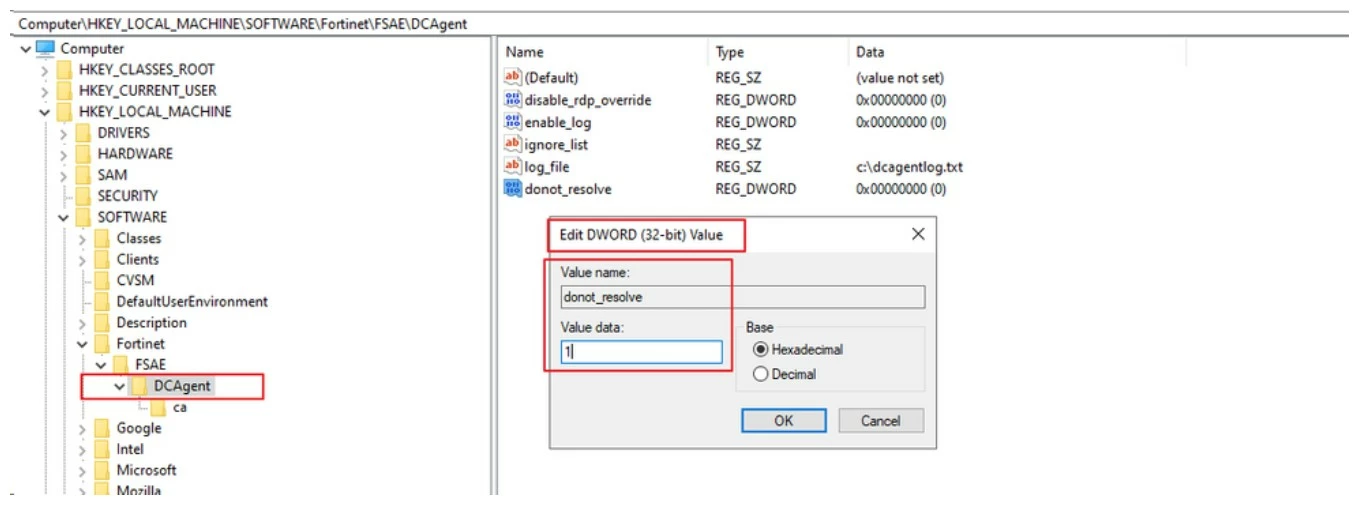Select the enable_log value name
Viewport: 1366px width, 507px height.
pyautogui.click(x=557, y=123)
